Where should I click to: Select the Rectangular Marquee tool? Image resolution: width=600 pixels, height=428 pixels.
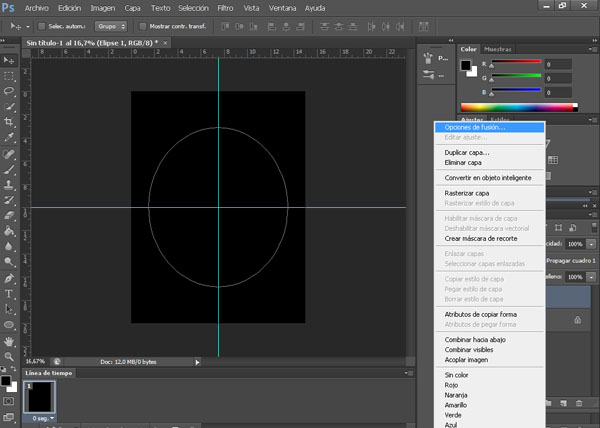coord(9,75)
